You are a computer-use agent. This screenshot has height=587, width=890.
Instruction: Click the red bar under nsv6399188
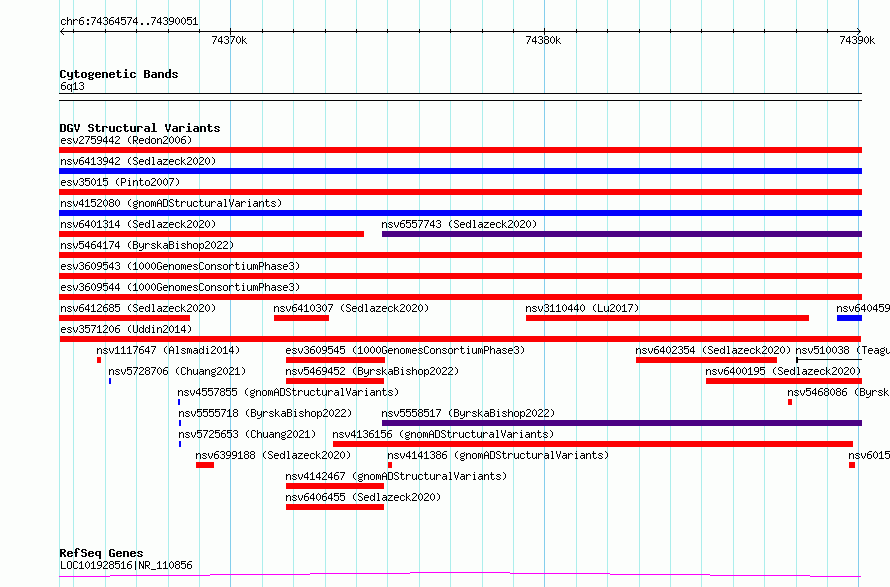205,465
